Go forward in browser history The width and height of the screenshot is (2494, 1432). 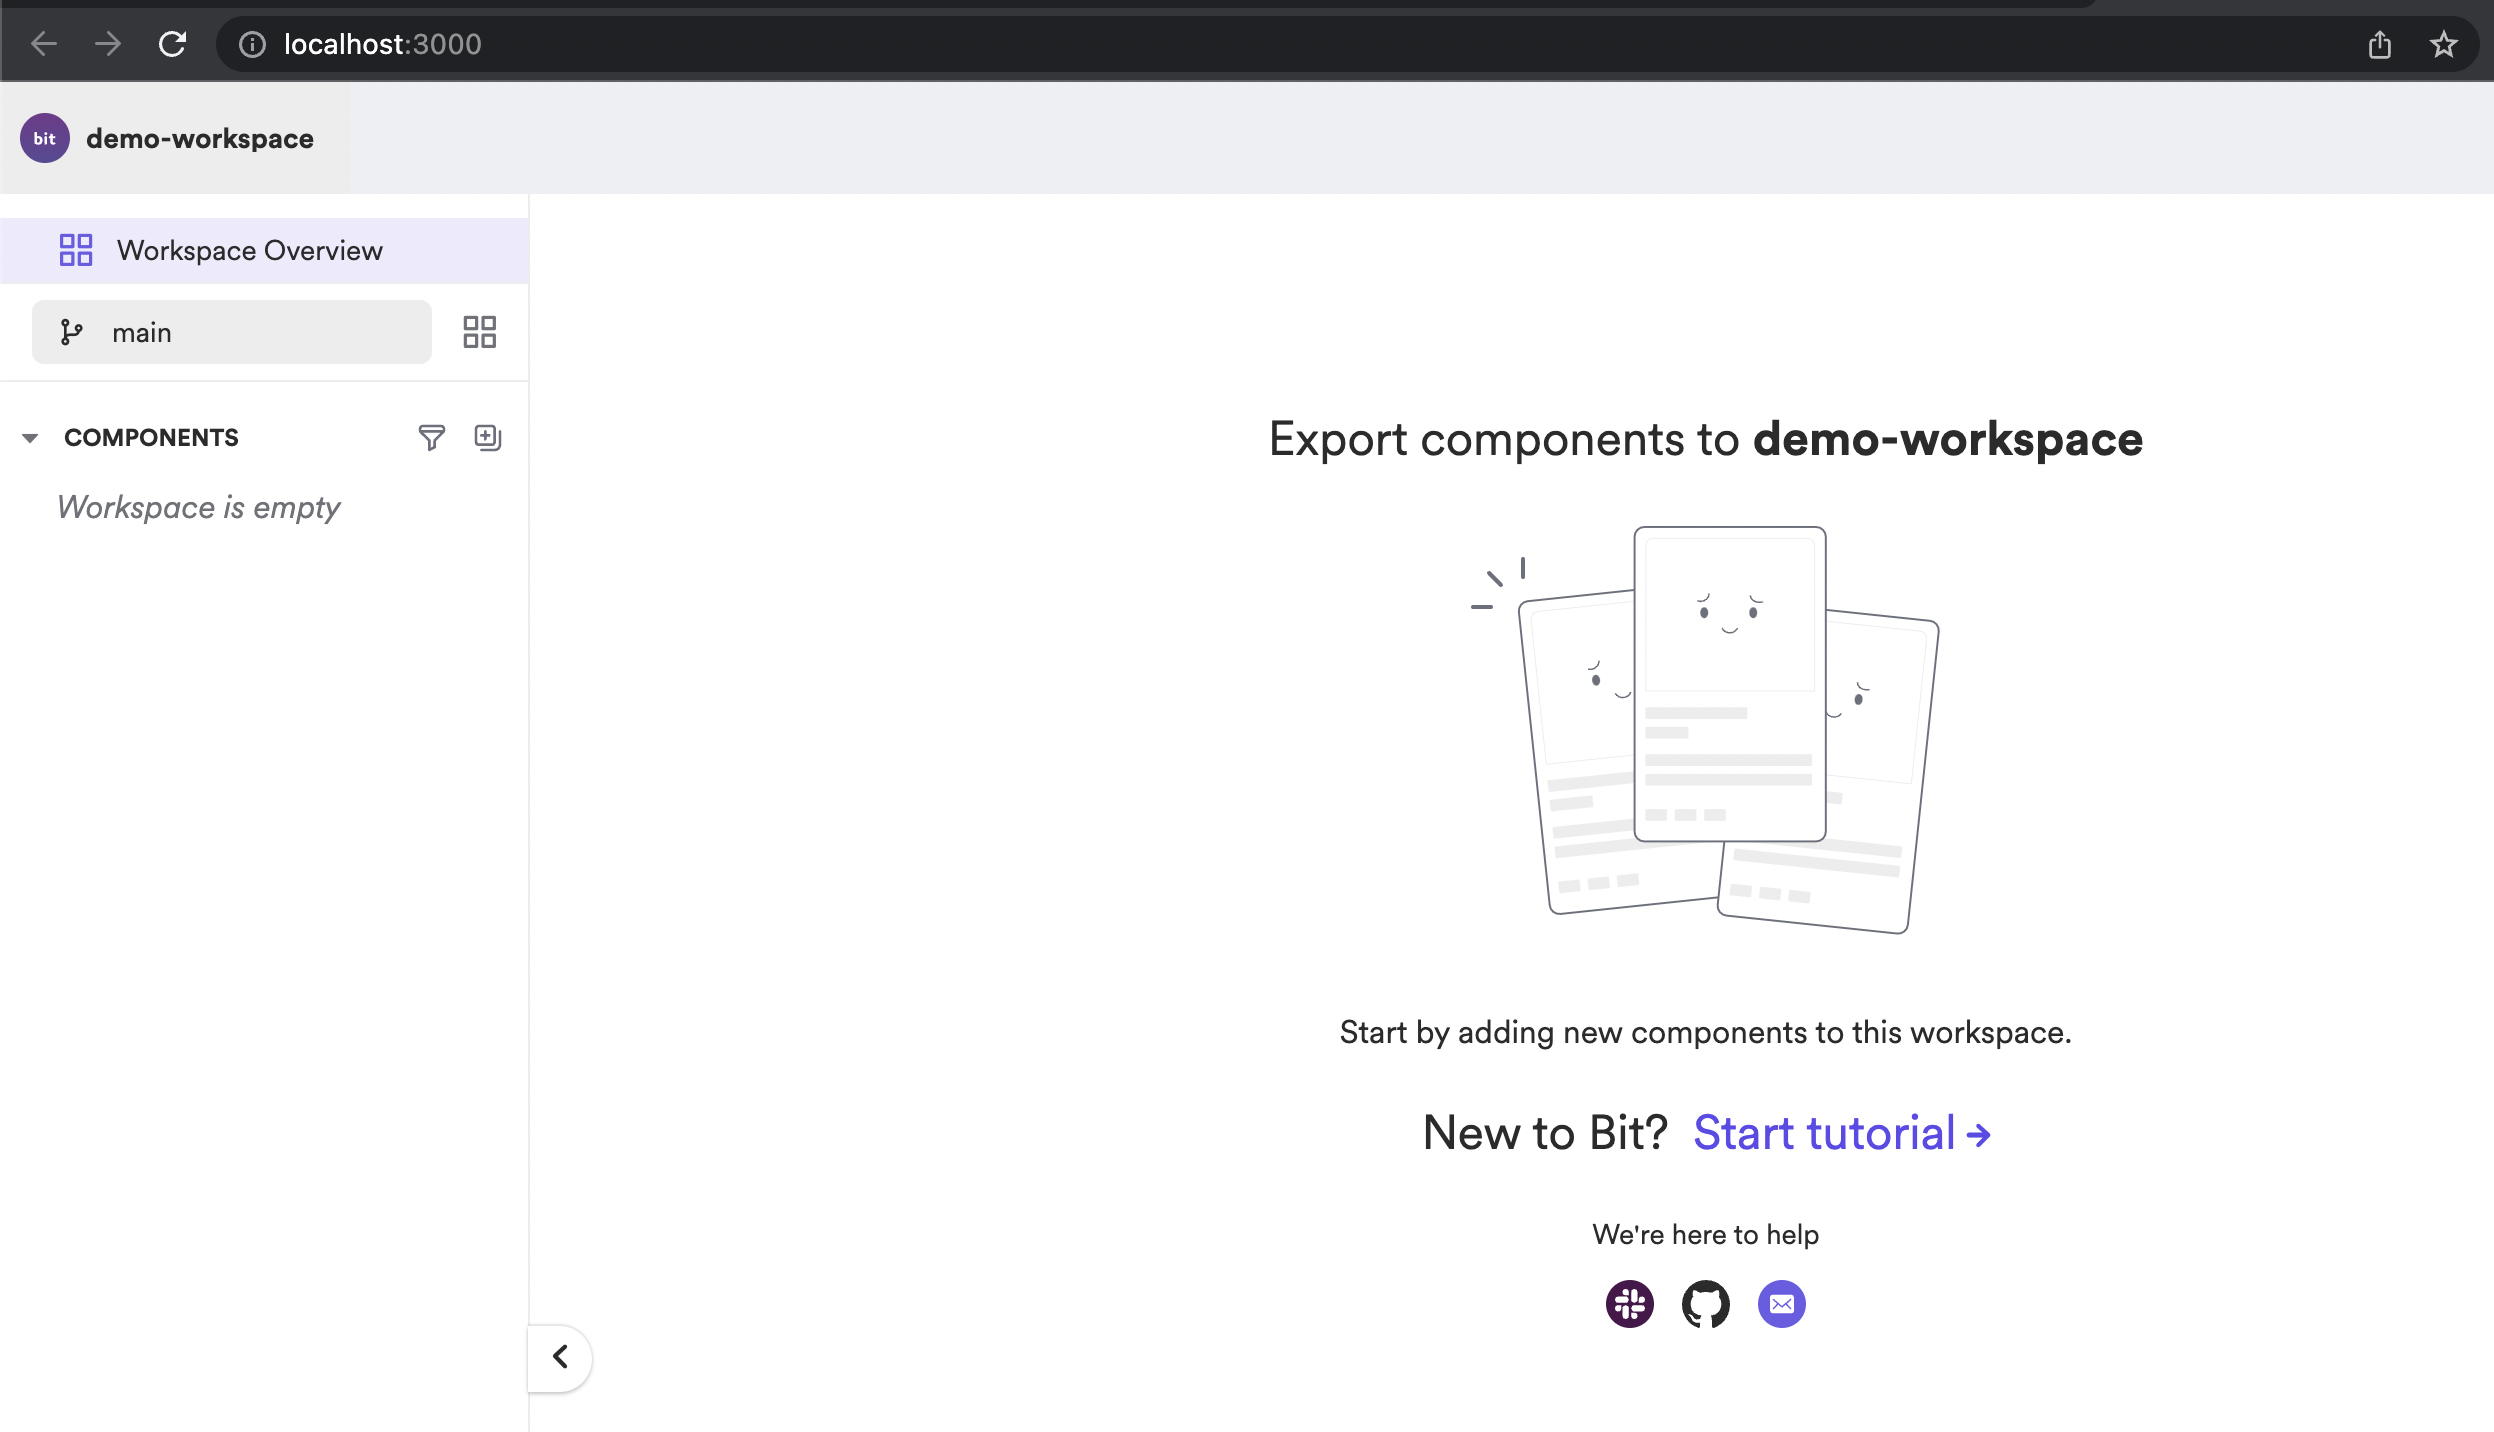pos(108,44)
